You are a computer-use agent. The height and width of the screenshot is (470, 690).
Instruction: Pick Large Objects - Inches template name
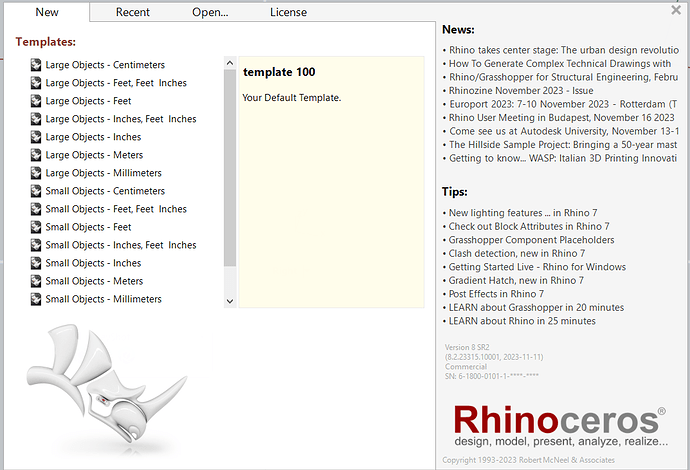pyautogui.click(x=93, y=137)
